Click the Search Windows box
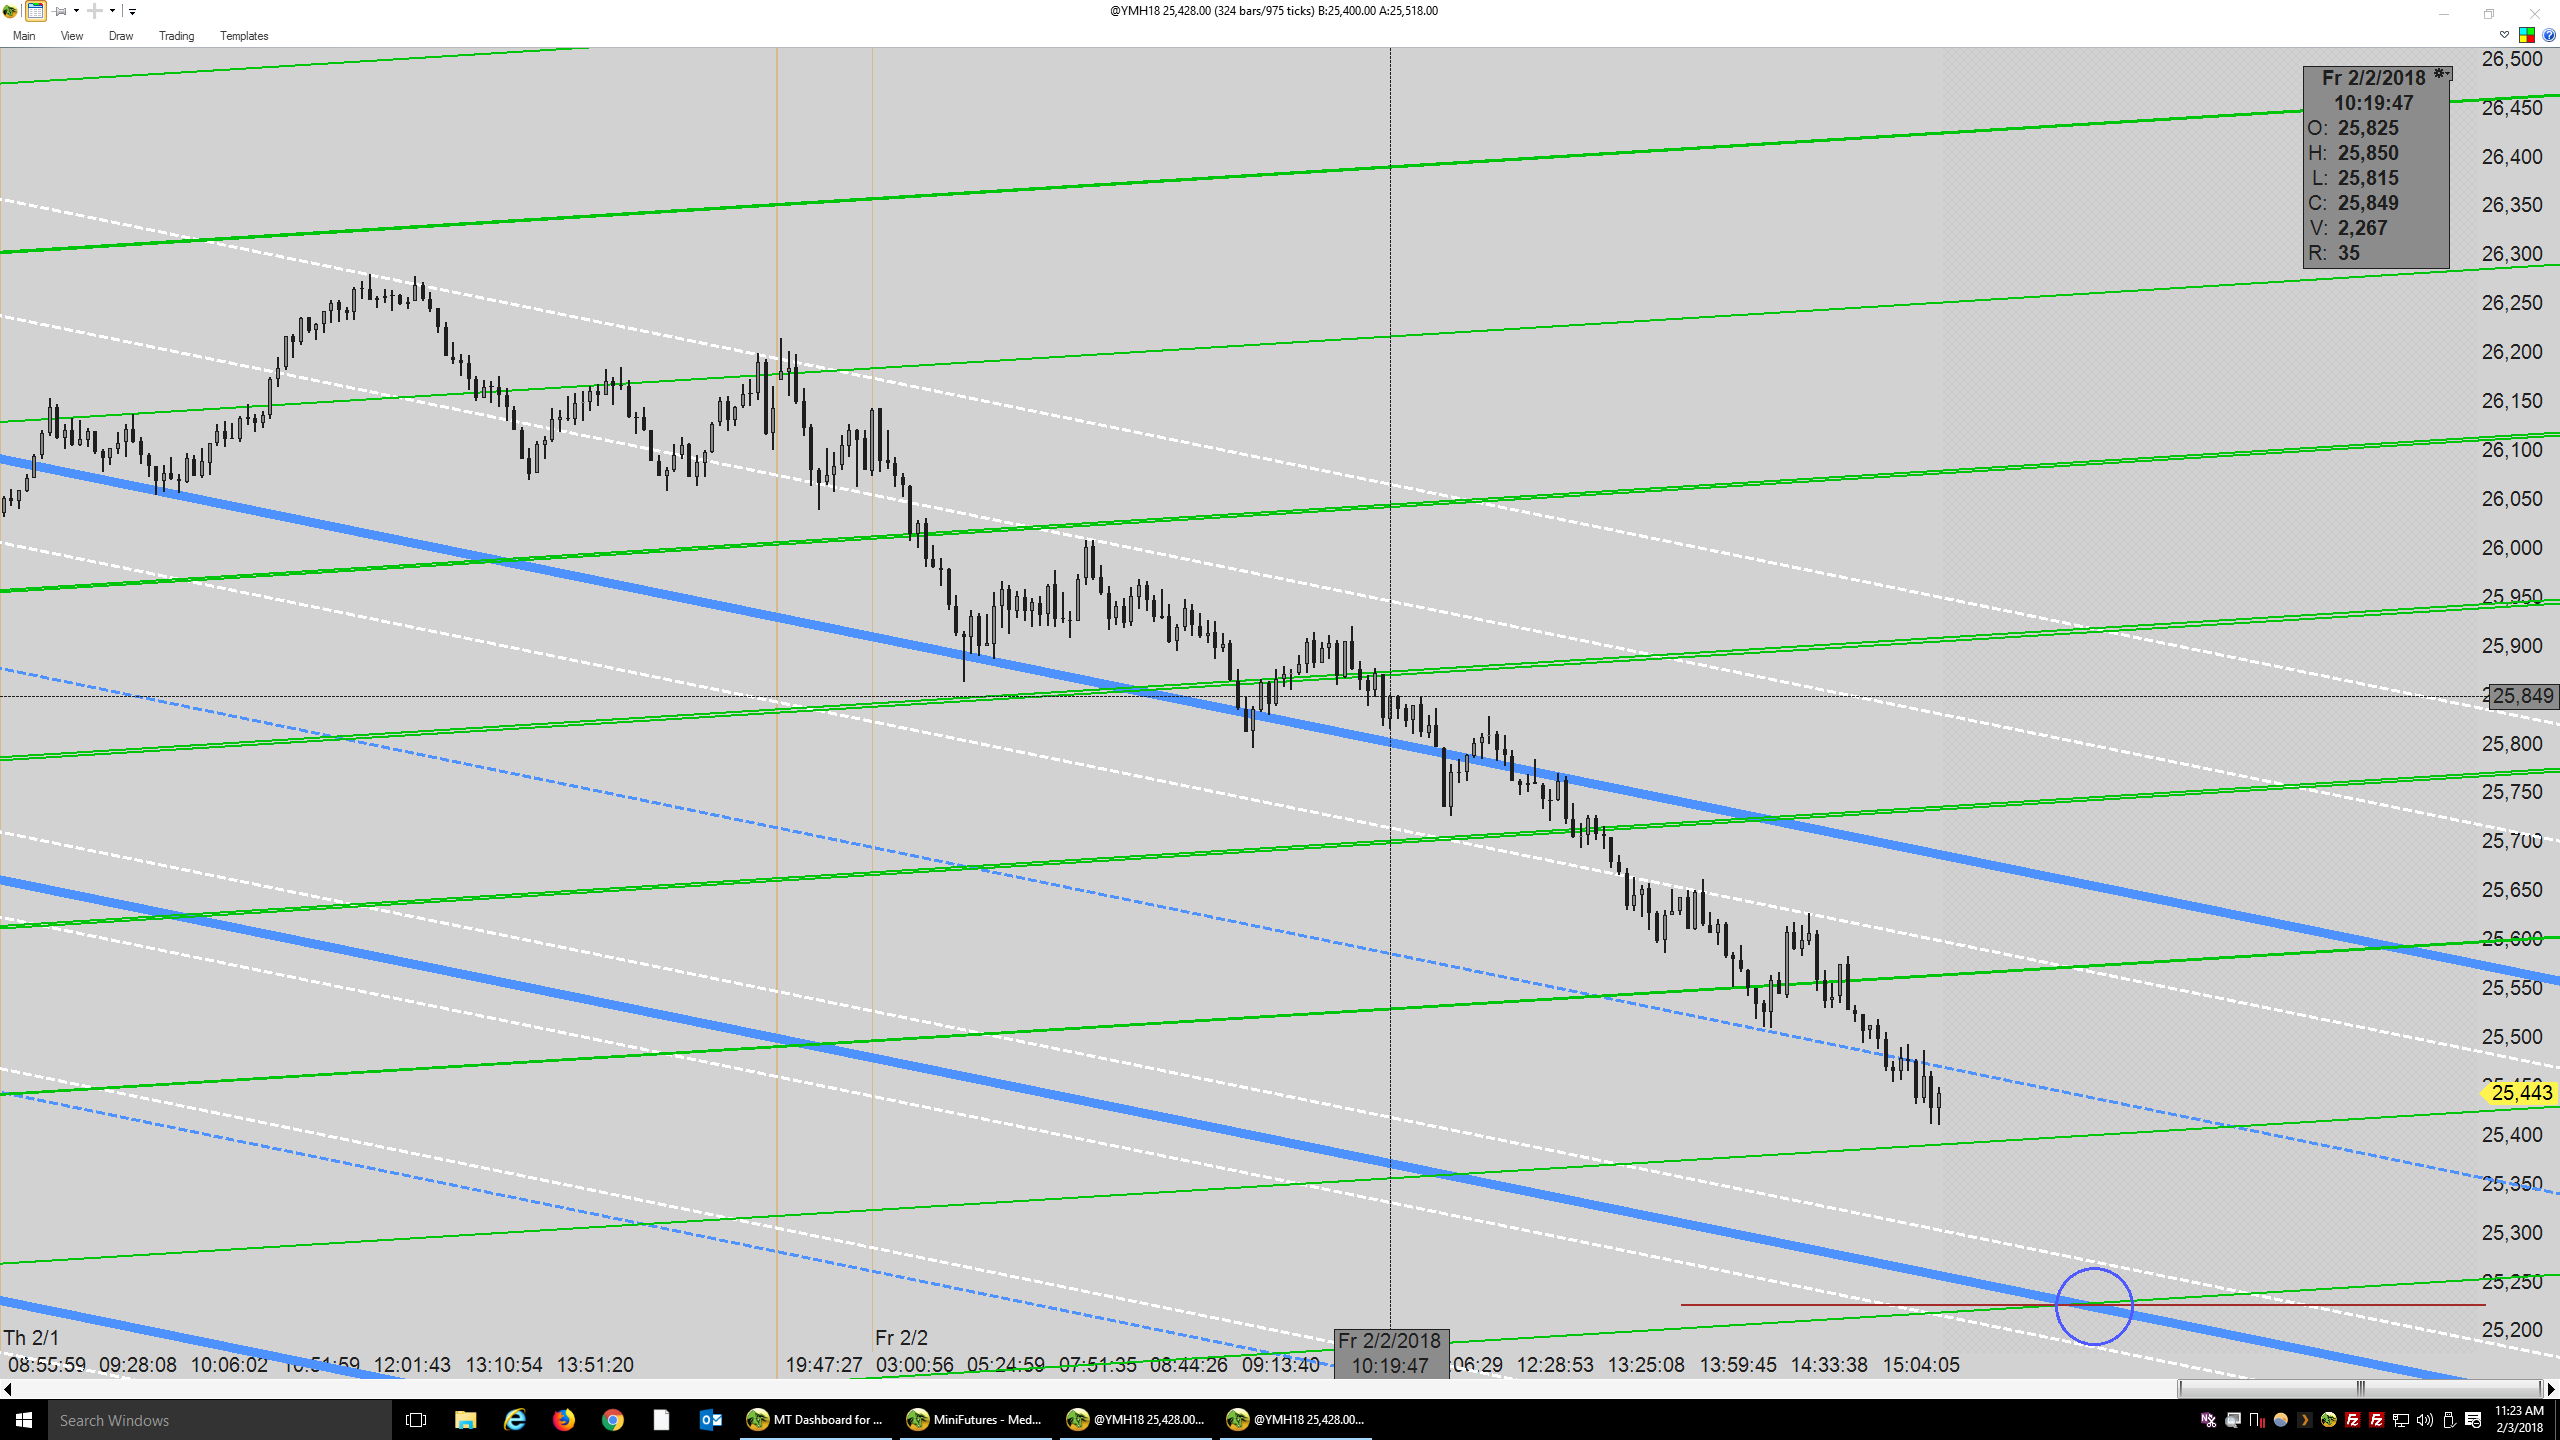 pyautogui.click(x=220, y=1420)
